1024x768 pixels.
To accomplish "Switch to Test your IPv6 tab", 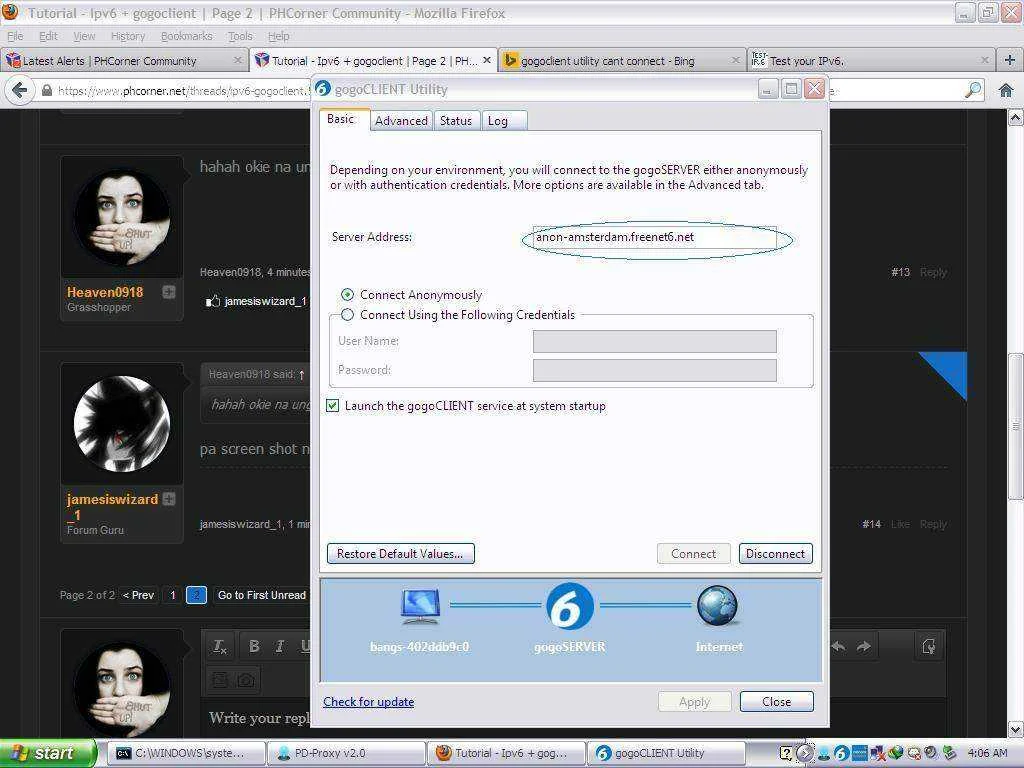I will click(871, 61).
